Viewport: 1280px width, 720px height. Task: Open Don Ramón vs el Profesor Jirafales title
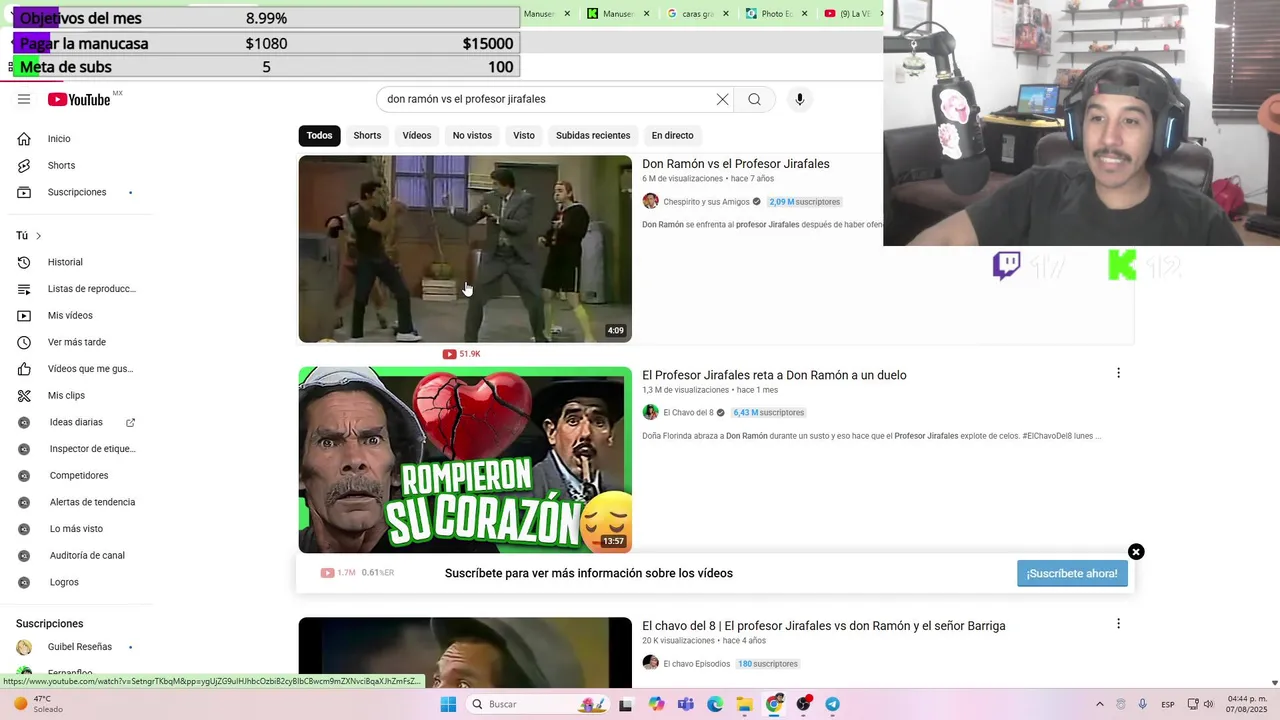pyautogui.click(x=736, y=164)
